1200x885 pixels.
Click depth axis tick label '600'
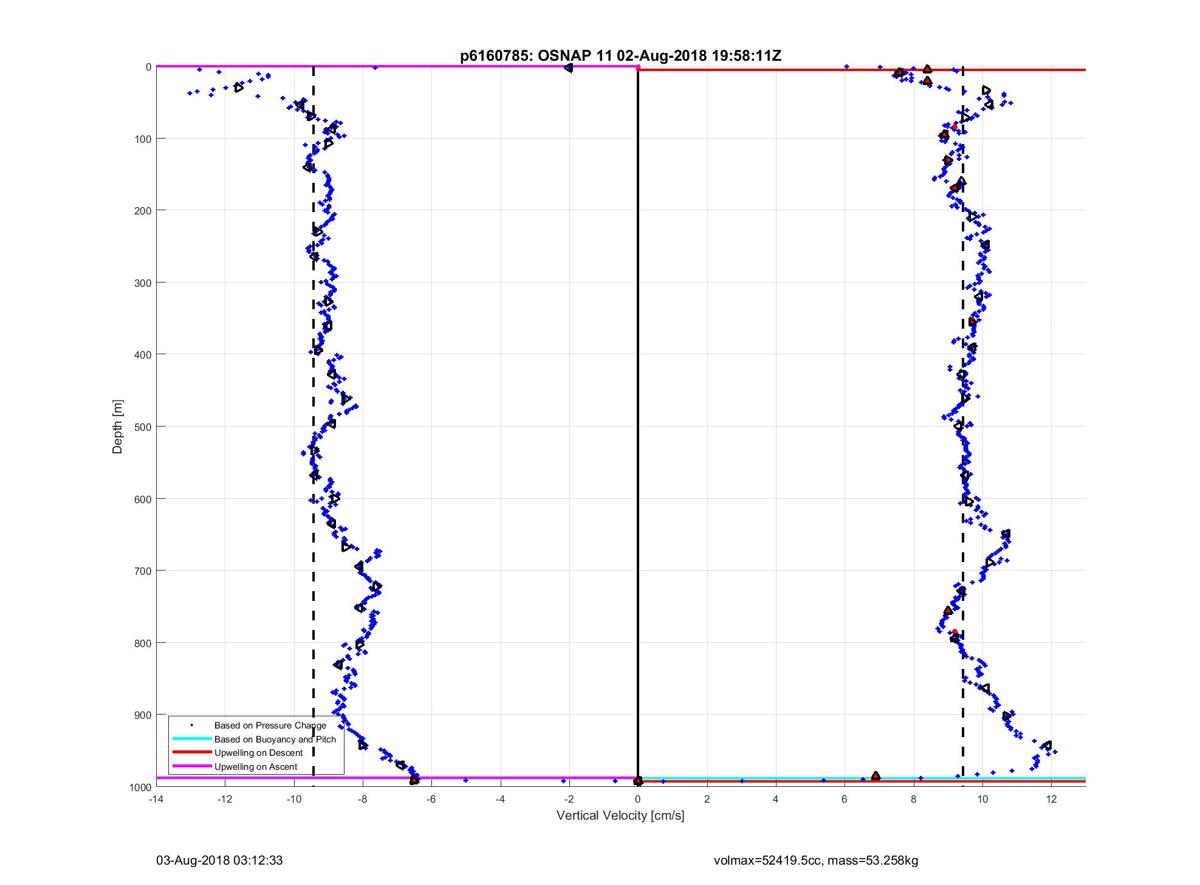point(142,498)
